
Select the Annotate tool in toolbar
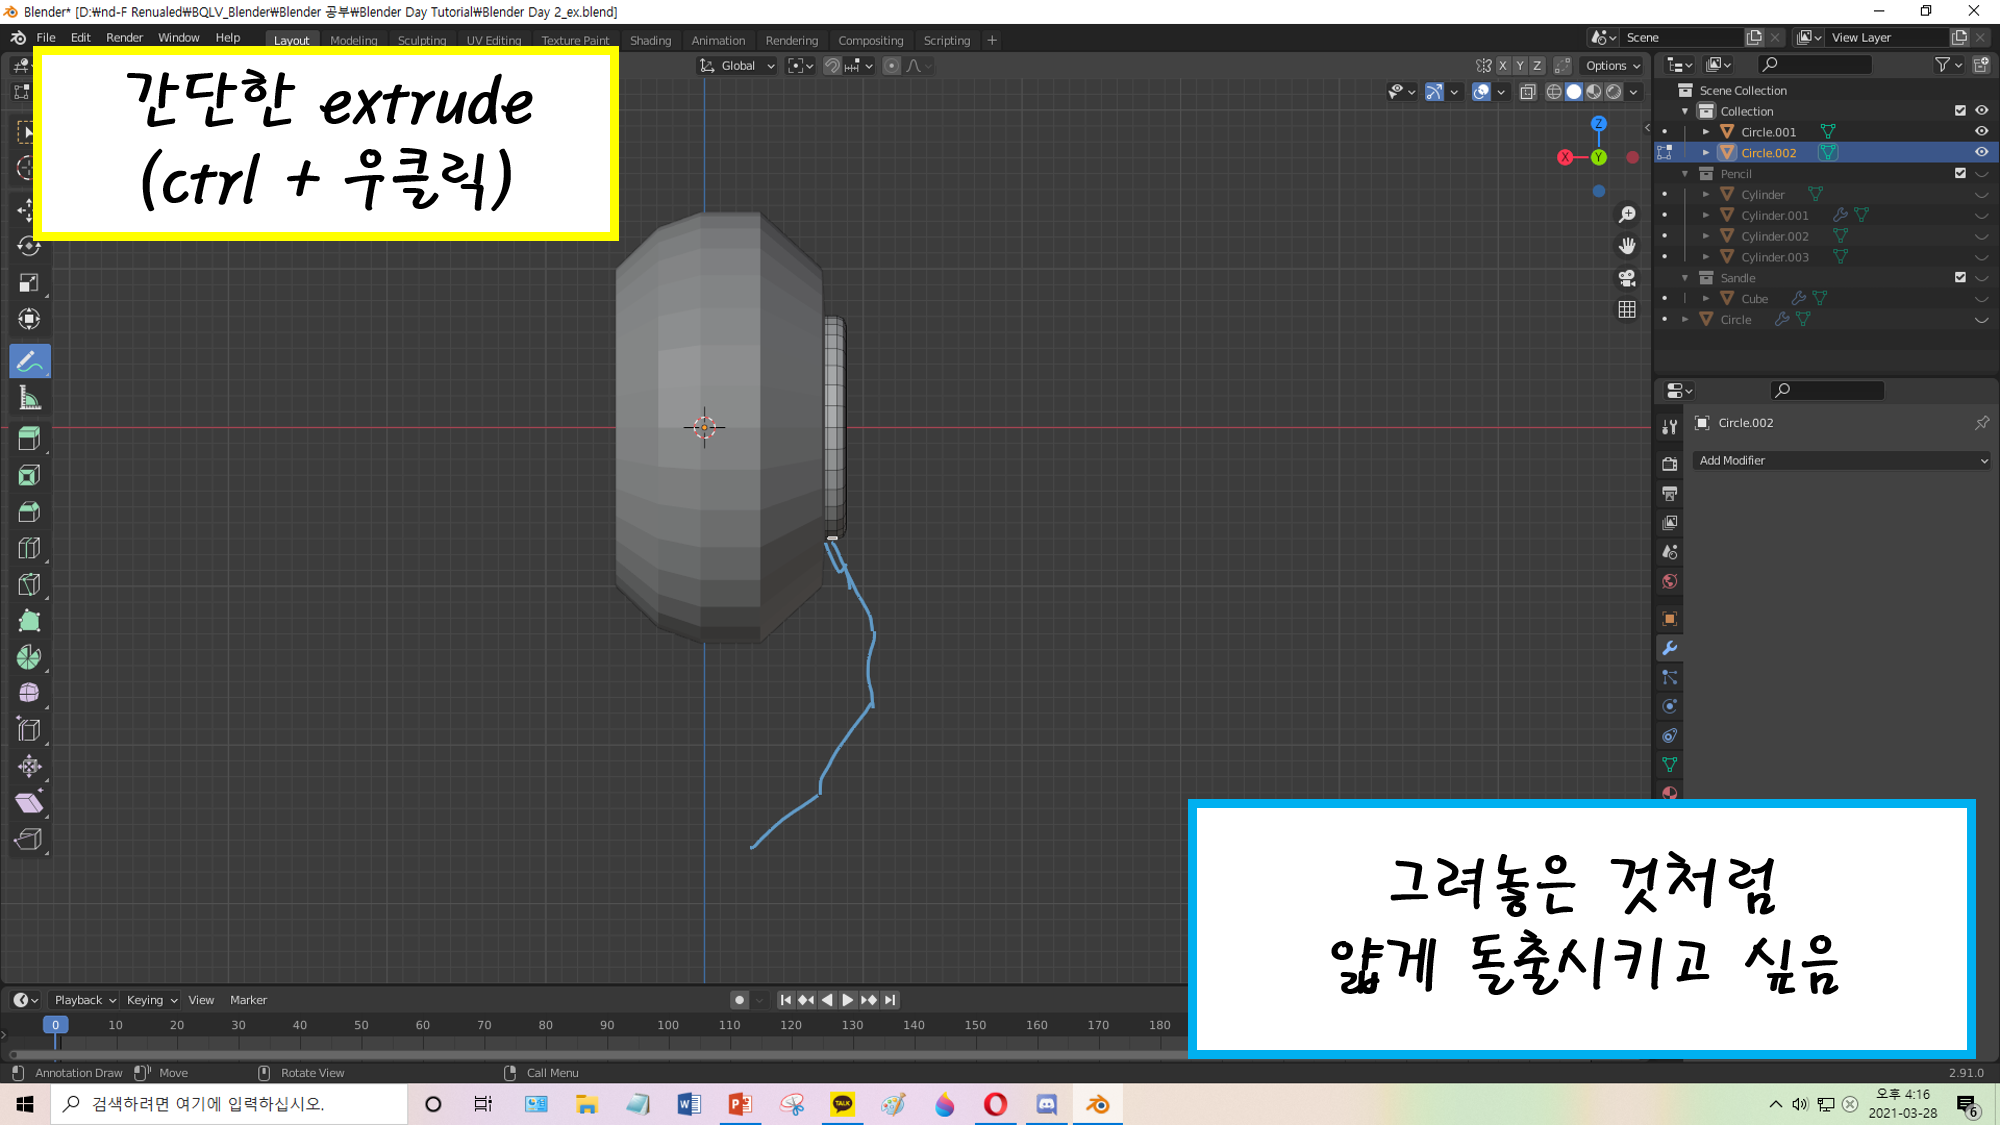point(29,362)
